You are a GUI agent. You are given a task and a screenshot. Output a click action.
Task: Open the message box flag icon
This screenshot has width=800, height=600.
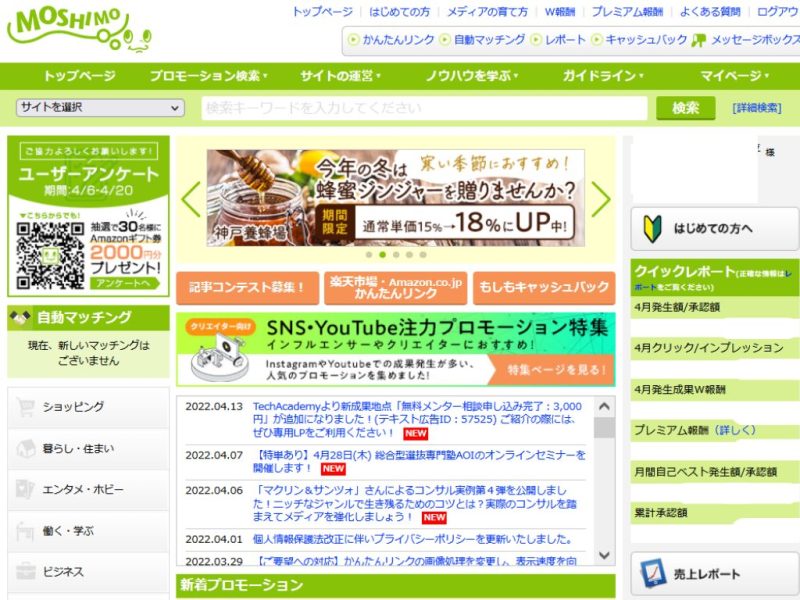coord(698,40)
